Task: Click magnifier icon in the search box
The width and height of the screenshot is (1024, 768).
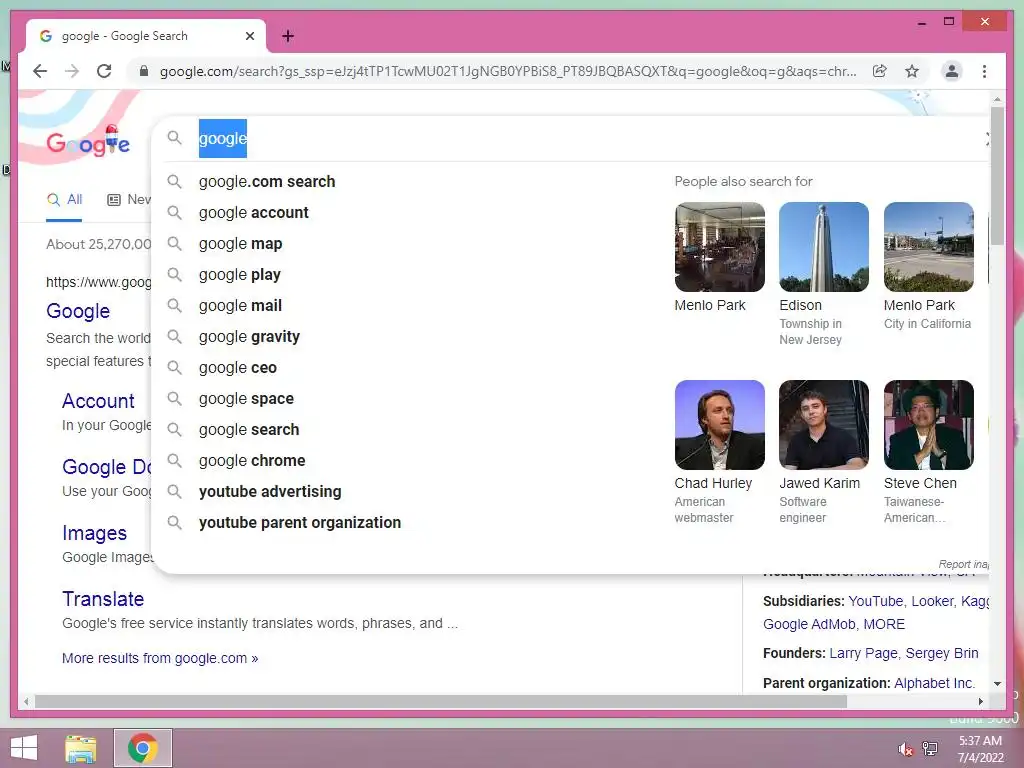Action: [x=174, y=138]
